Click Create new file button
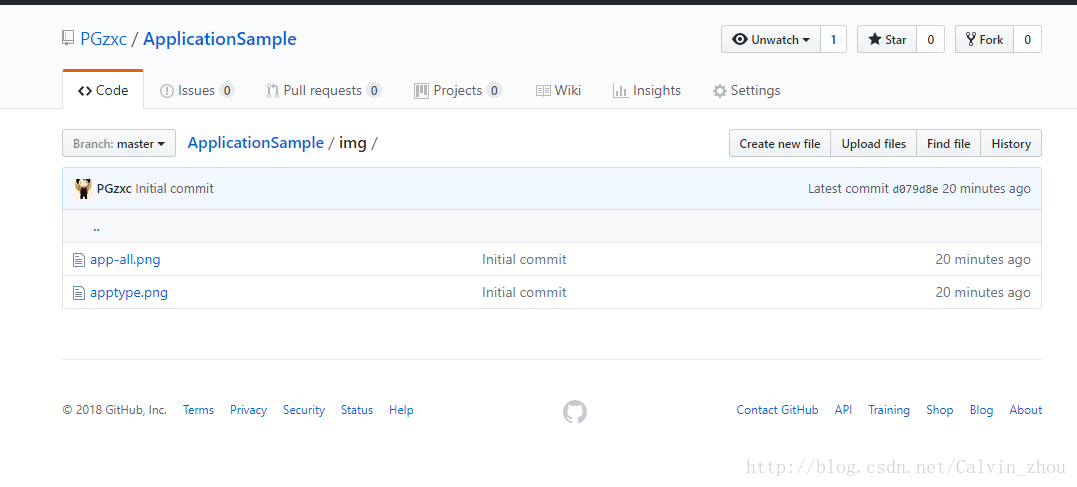 point(780,144)
